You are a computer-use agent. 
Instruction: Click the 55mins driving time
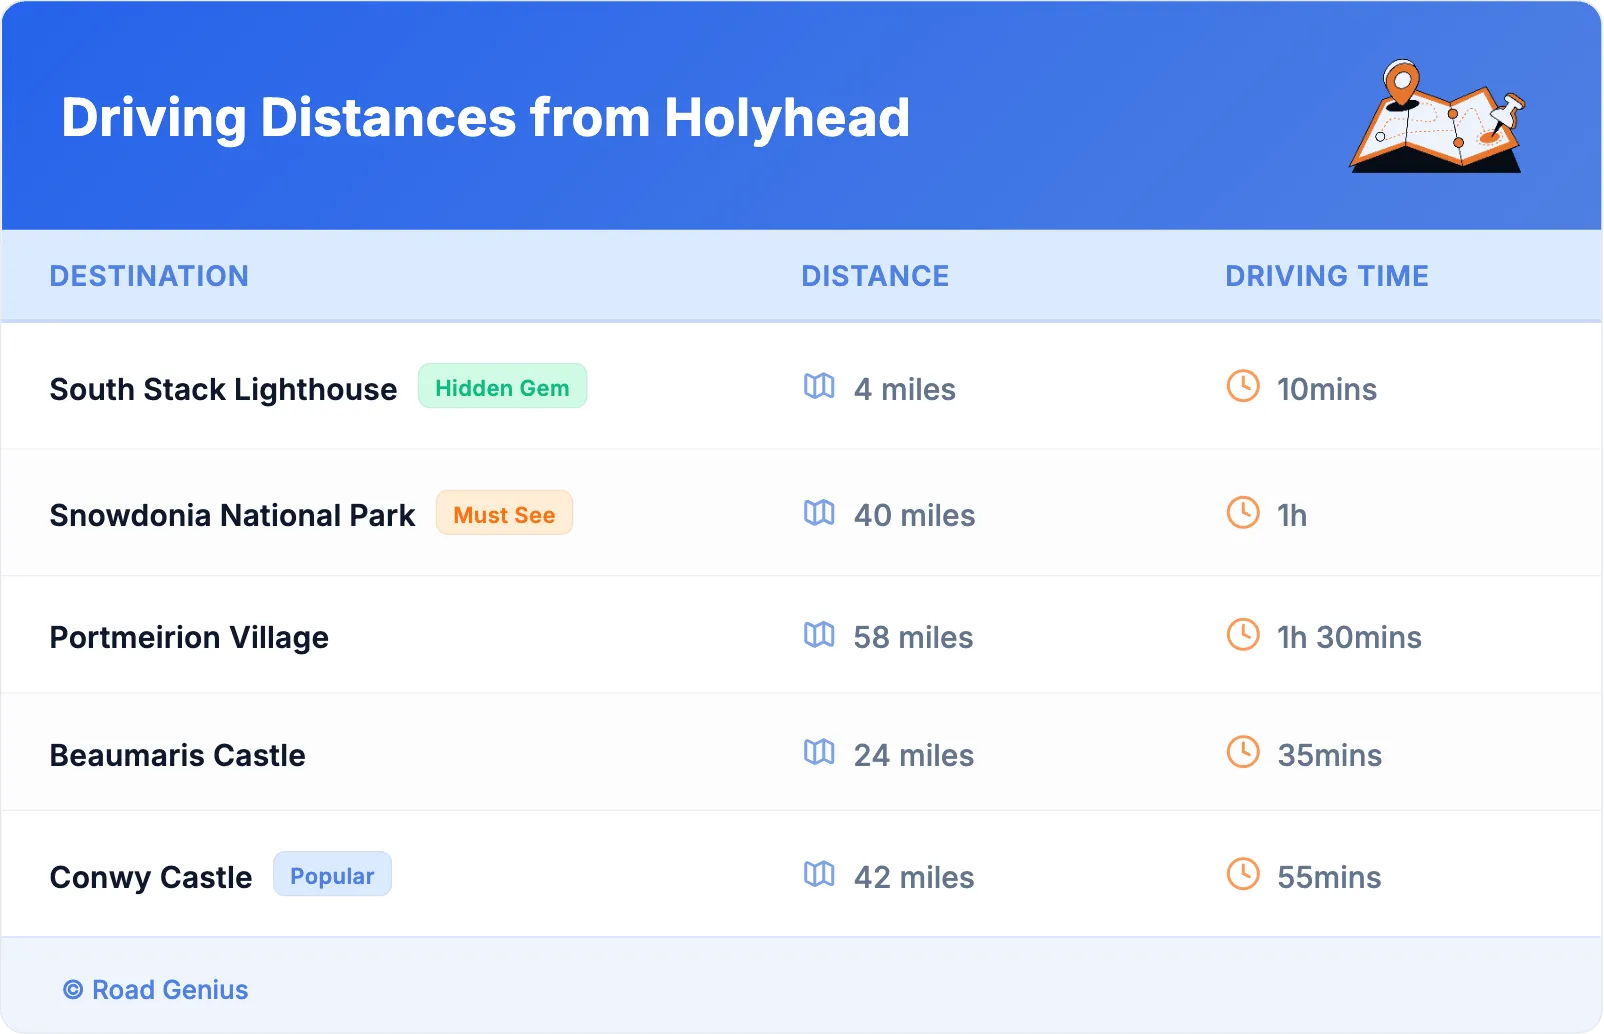1329,877
